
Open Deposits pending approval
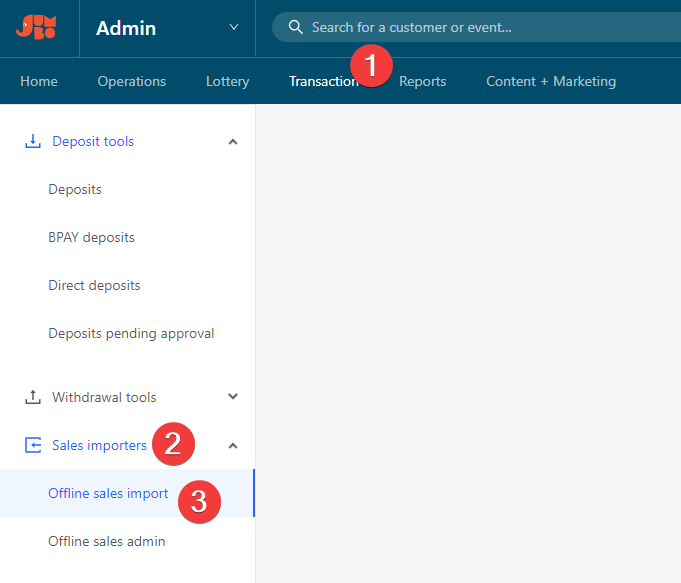click(x=131, y=333)
